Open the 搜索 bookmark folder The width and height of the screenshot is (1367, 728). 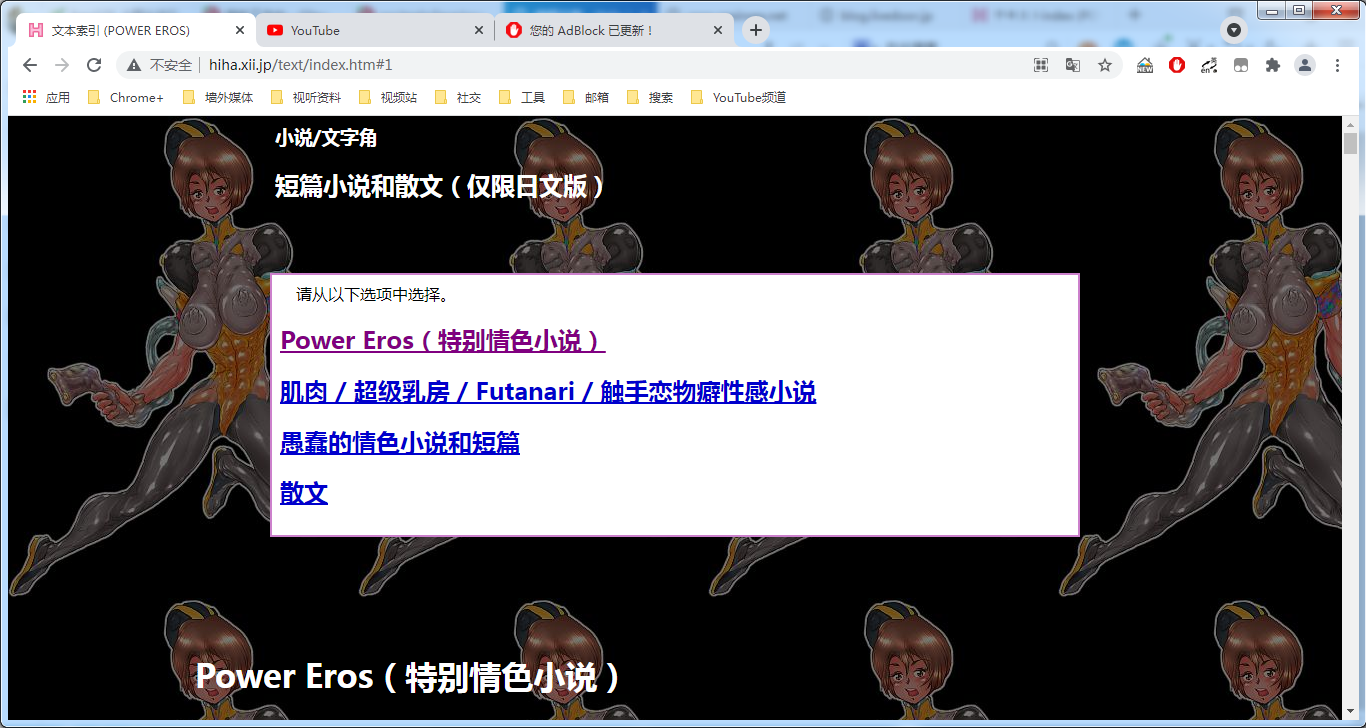pyautogui.click(x=650, y=98)
